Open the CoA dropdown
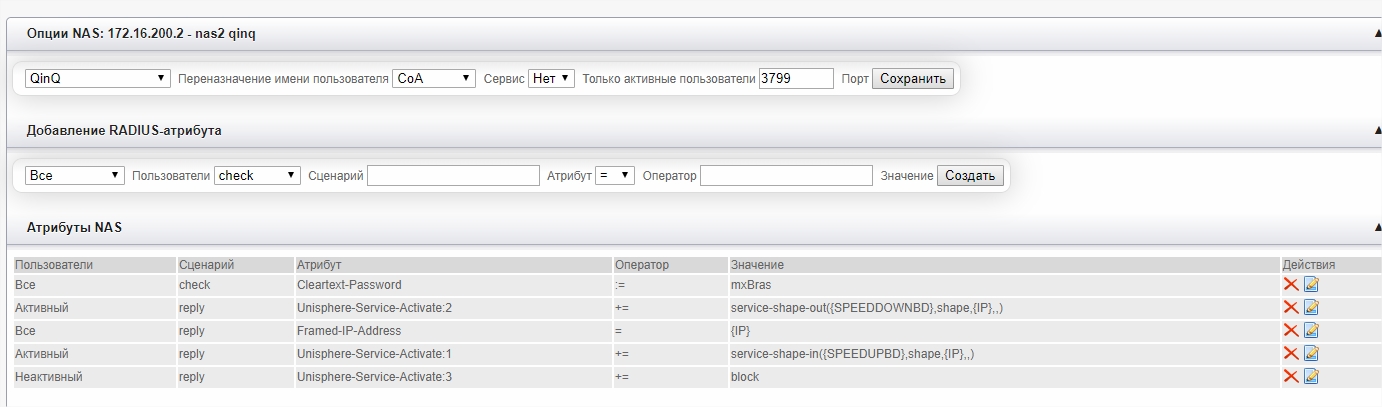The image size is (1382, 407). tap(433, 78)
